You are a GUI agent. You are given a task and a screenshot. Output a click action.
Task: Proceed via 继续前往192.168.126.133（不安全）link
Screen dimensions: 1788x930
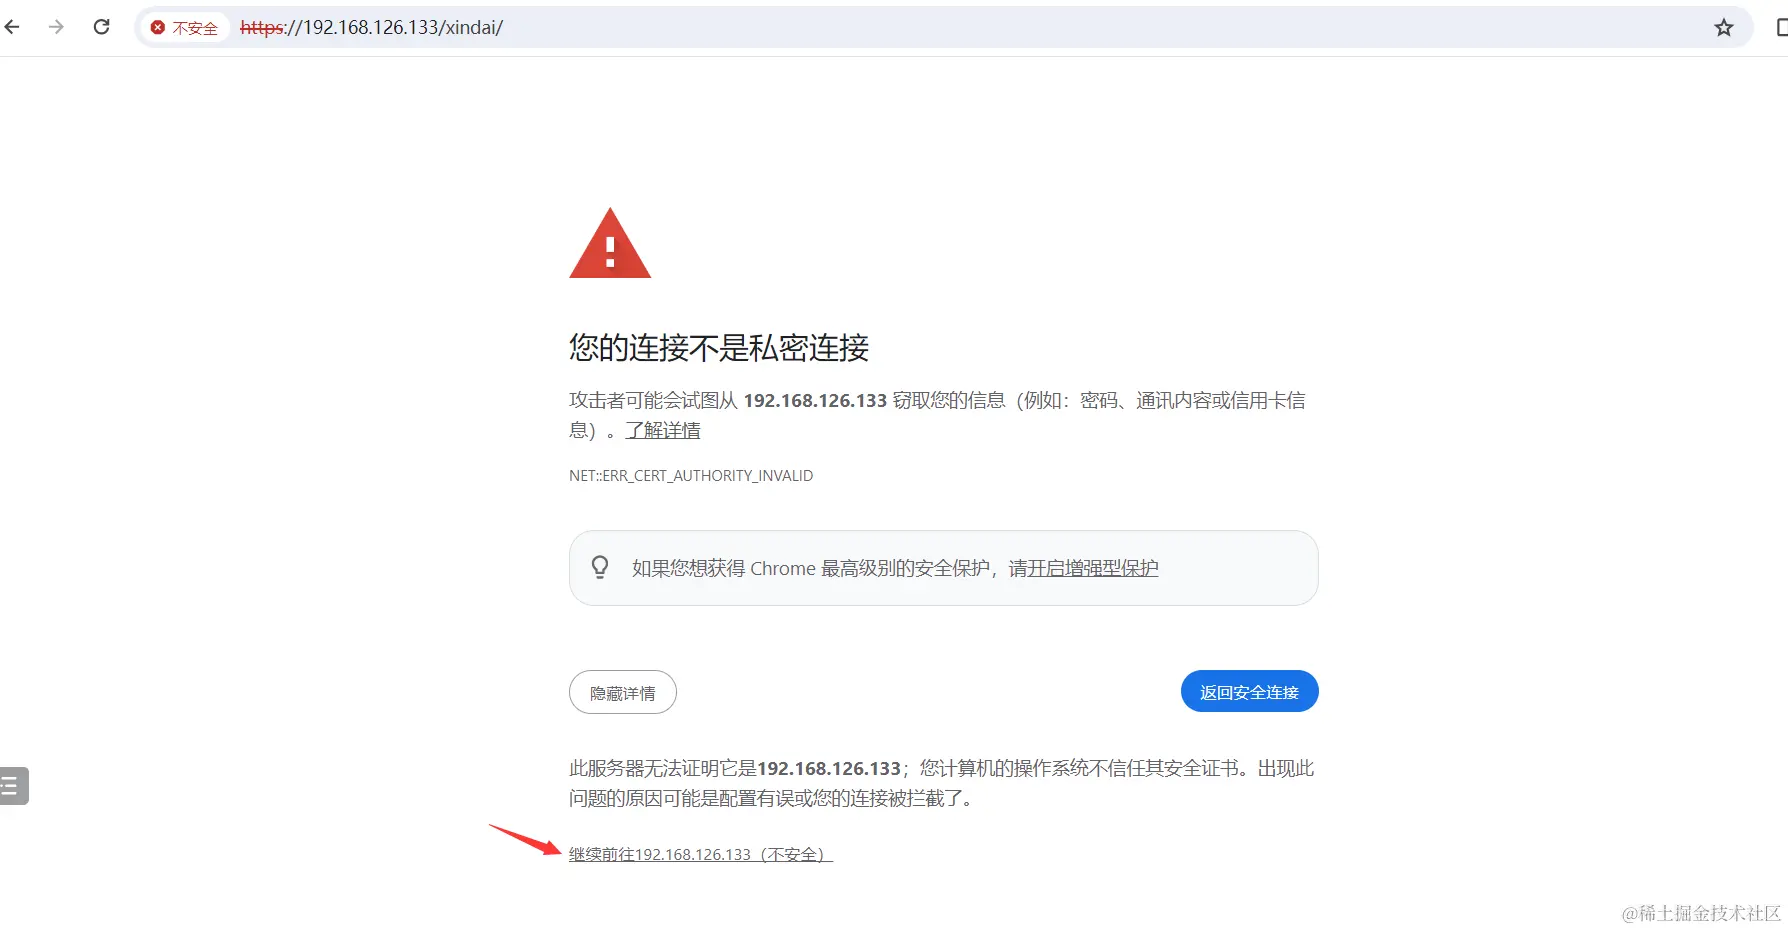[x=700, y=854]
